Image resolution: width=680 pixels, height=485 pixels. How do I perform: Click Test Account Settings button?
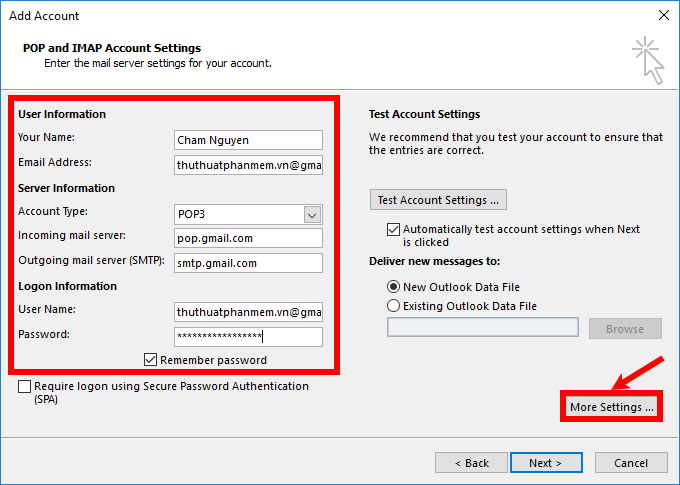tap(438, 200)
